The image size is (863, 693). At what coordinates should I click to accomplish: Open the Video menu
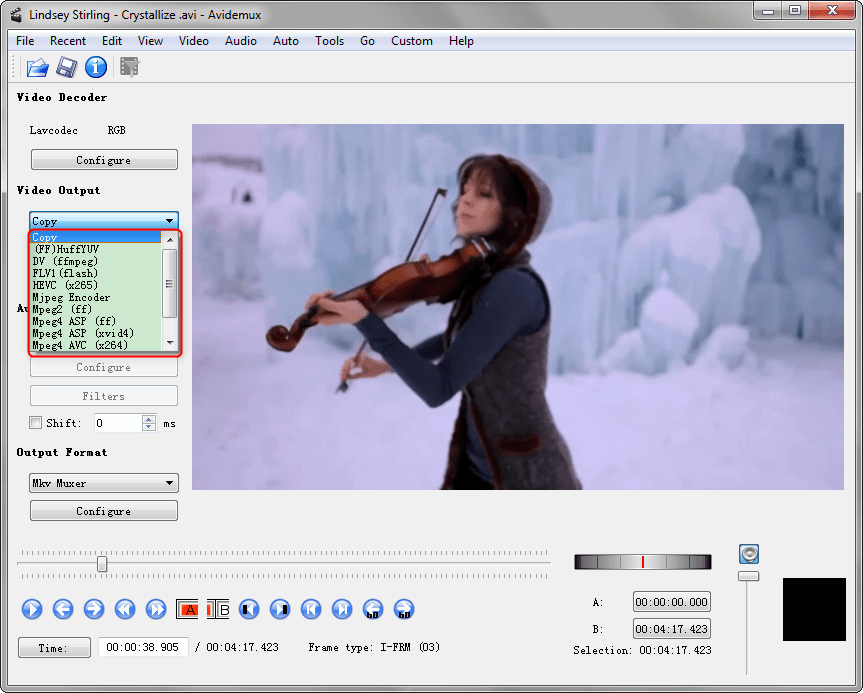point(193,41)
